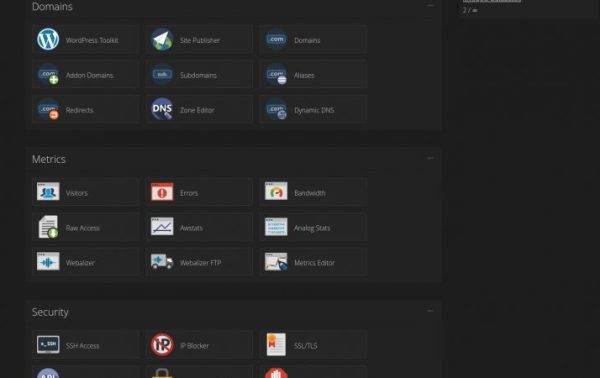Click the 2 / ∞ usage statistic
This screenshot has width=600, height=378.
[470, 11]
